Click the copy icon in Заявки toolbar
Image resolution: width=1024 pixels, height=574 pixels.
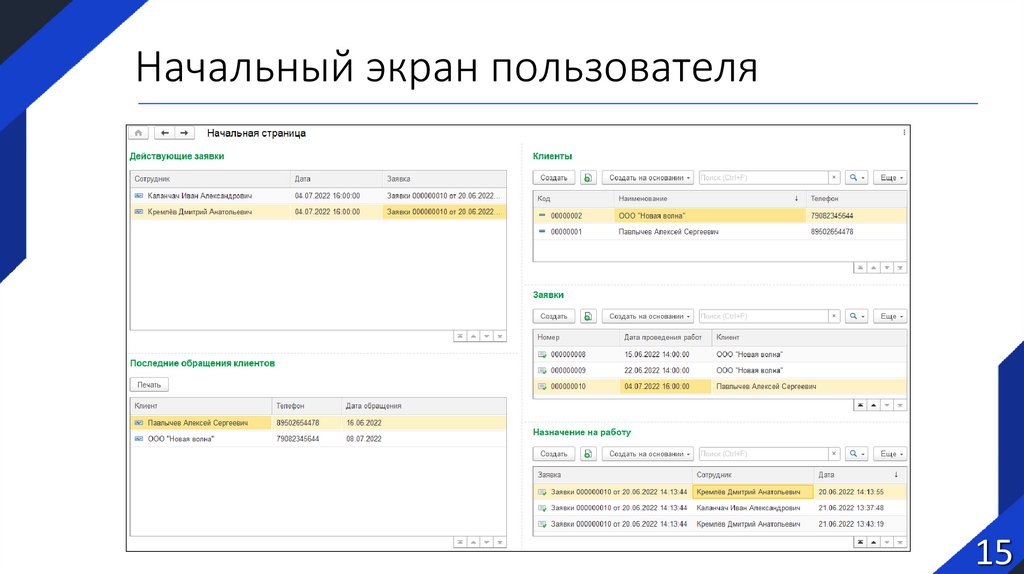pyautogui.click(x=589, y=316)
